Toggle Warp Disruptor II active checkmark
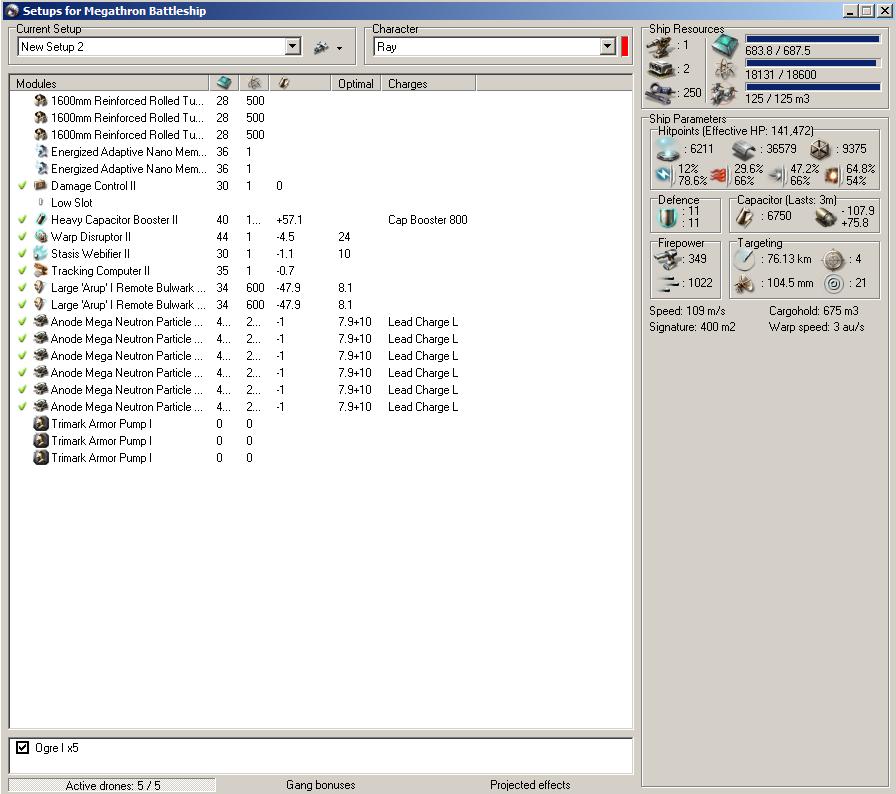This screenshot has width=896, height=794. click(22, 236)
